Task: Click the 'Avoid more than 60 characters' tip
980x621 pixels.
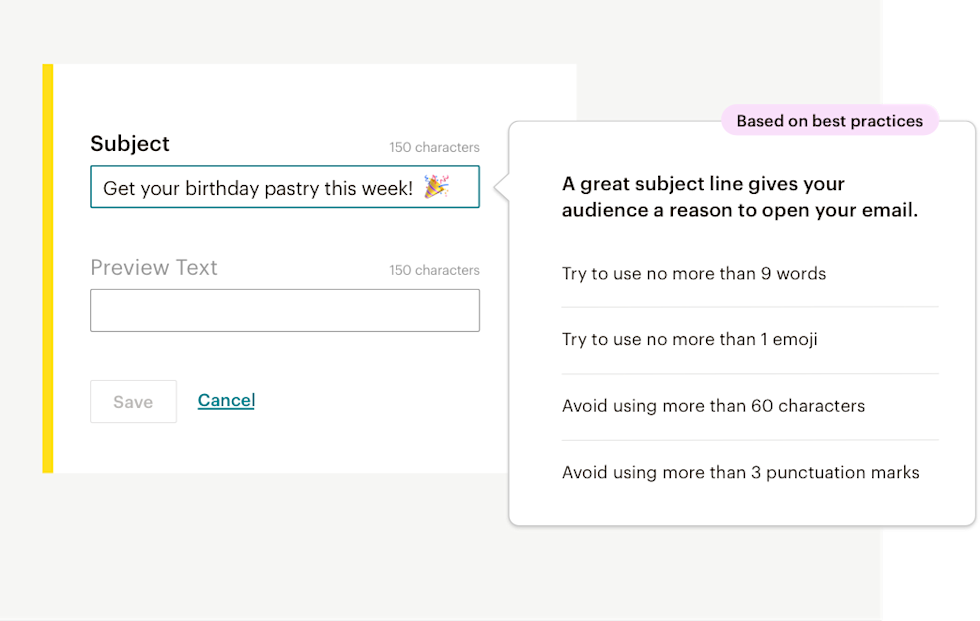Action: pyautogui.click(x=713, y=406)
